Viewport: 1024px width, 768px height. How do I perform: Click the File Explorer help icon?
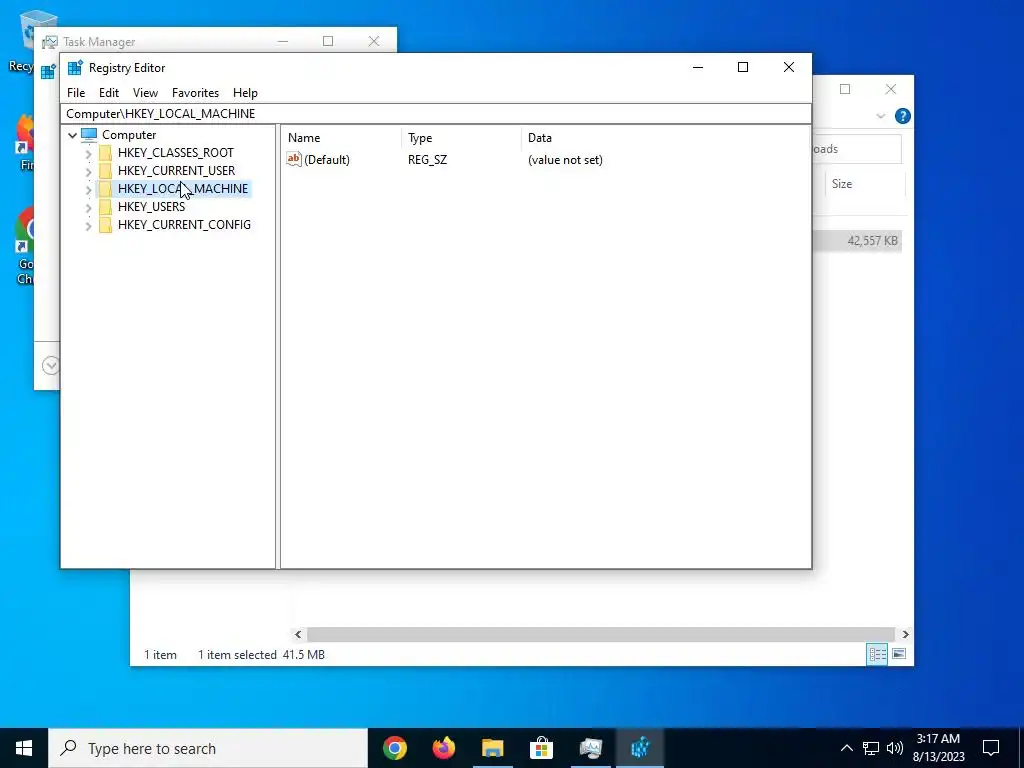pos(903,116)
